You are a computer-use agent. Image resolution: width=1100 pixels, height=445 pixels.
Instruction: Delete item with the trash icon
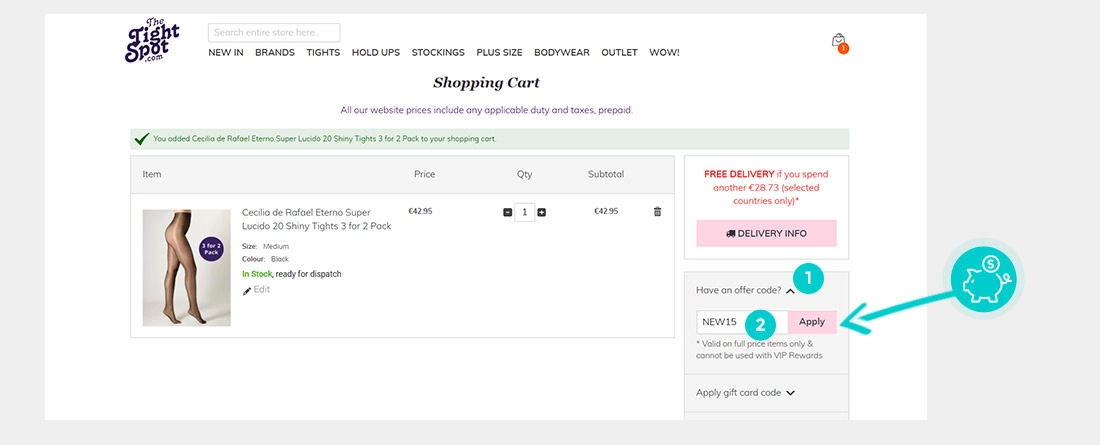pos(657,211)
